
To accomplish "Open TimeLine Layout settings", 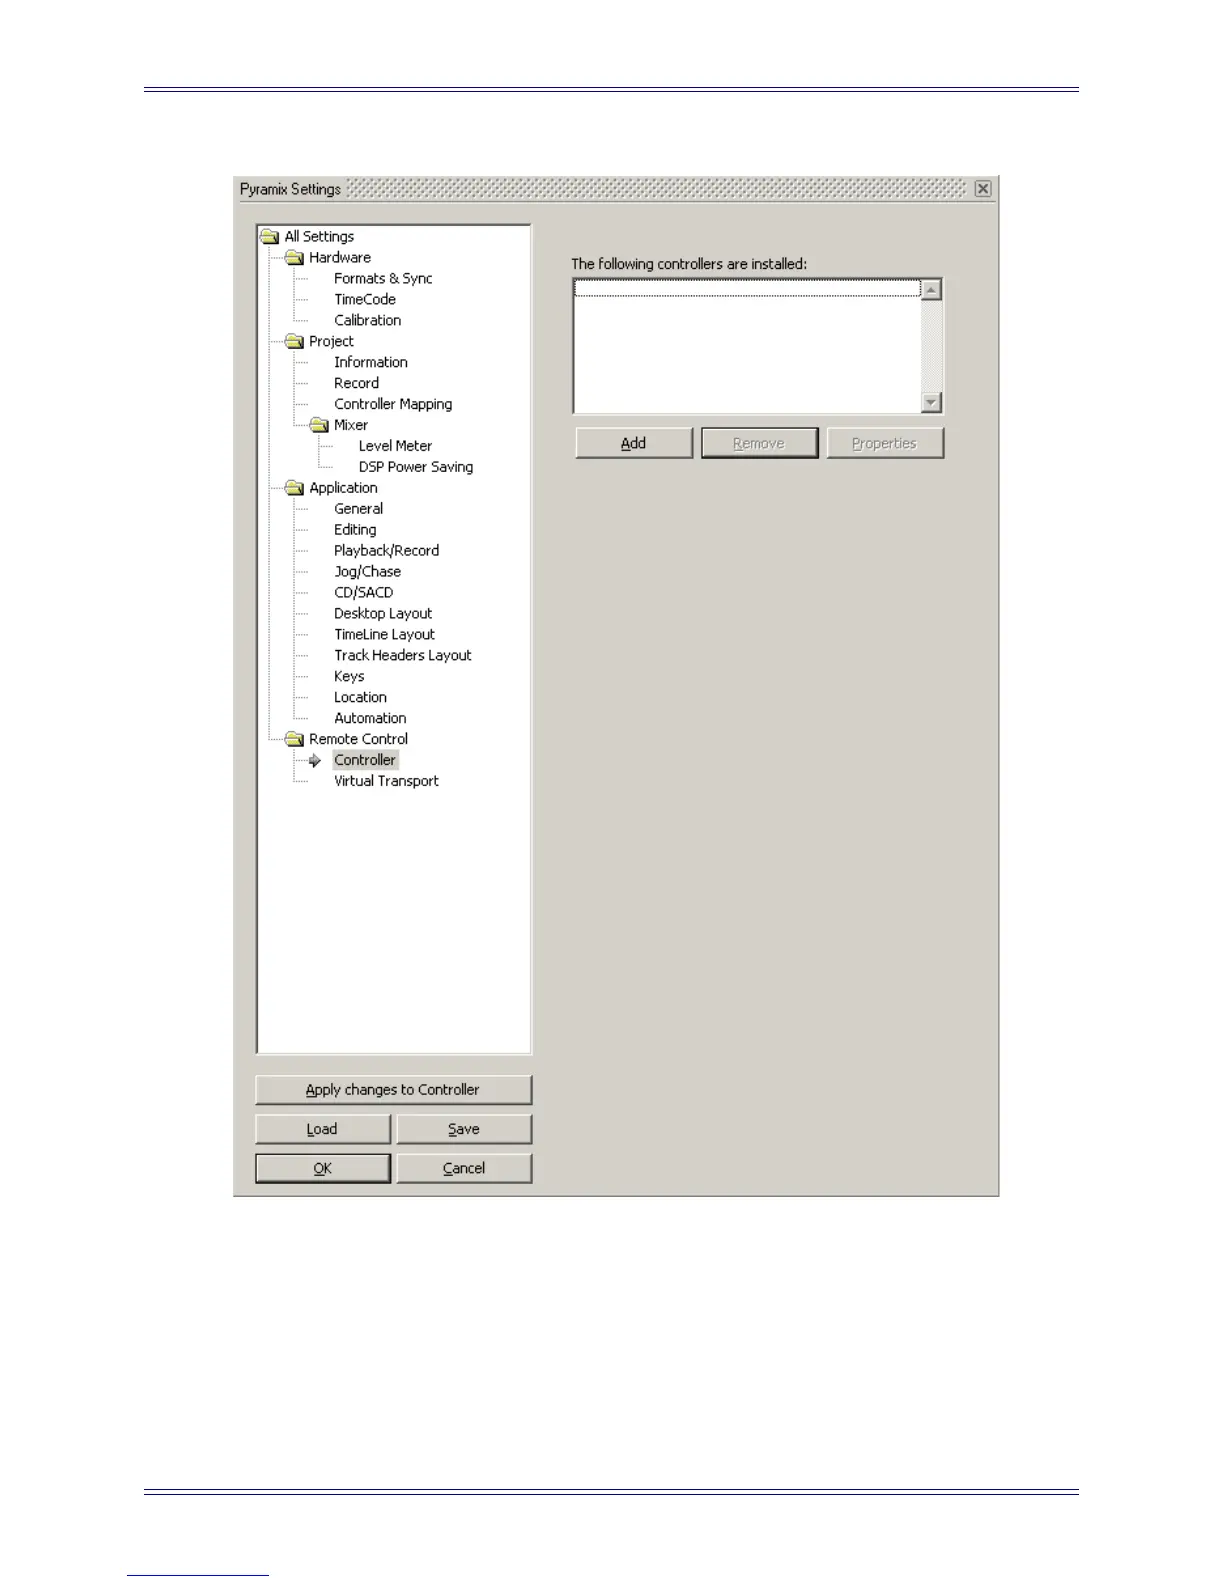I will (x=384, y=636).
